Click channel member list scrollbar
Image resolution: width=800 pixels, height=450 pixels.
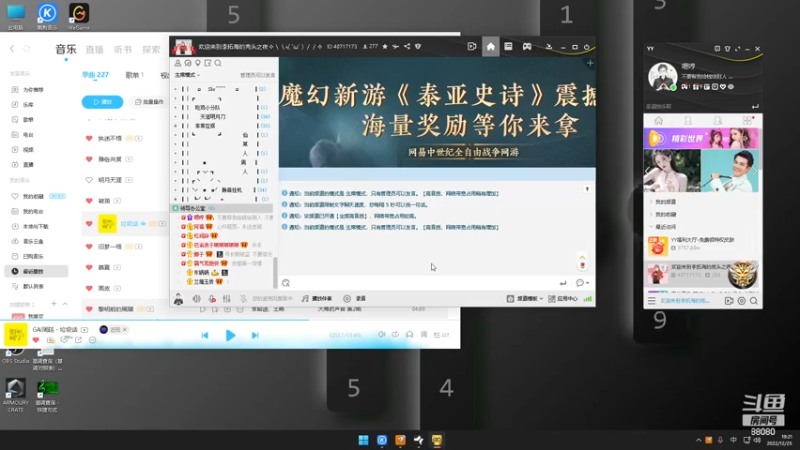click(276, 272)
